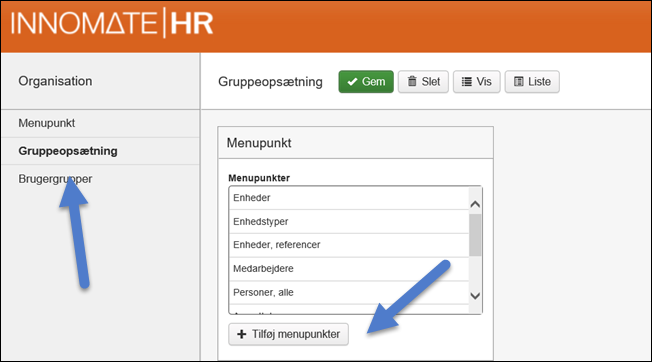652x362 pixels.
Task: Click the Organisation sidebar heading
Action: (55, 81)
